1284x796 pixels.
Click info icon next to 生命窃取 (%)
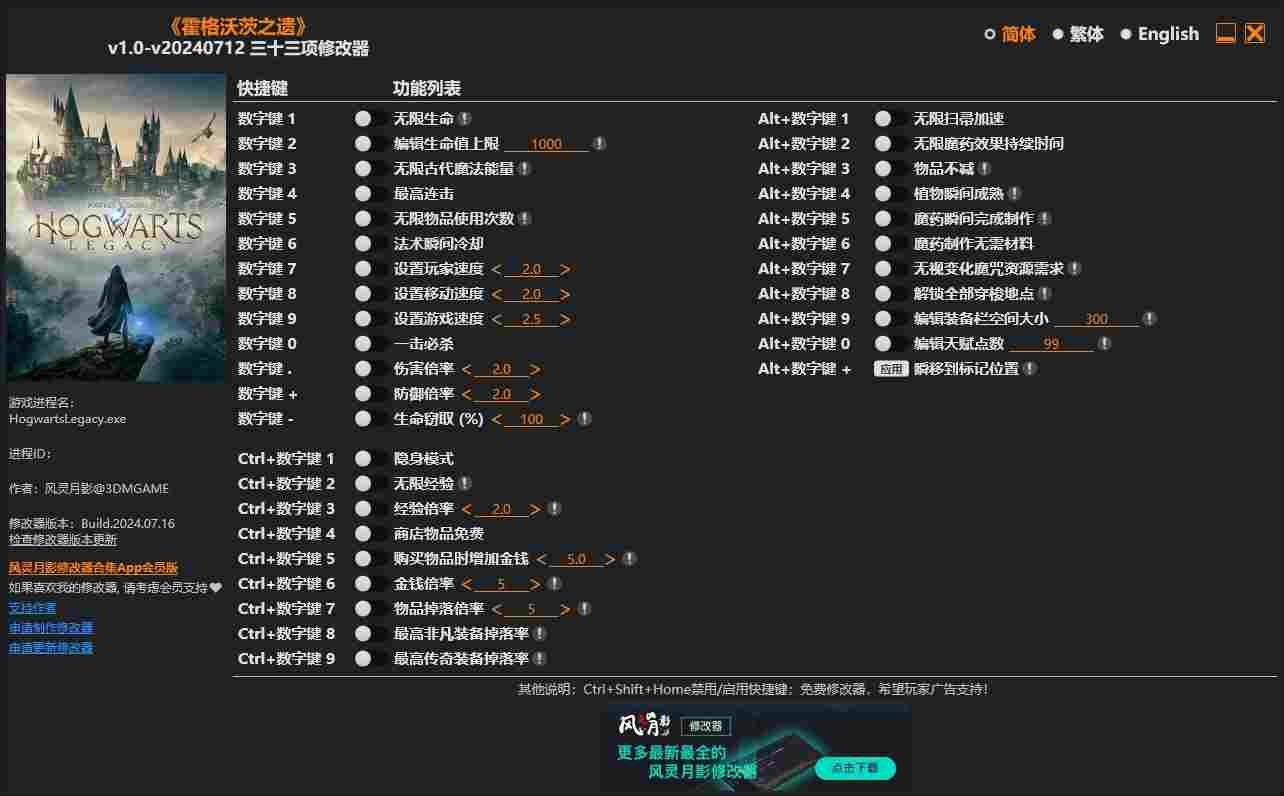click(584, 418)
